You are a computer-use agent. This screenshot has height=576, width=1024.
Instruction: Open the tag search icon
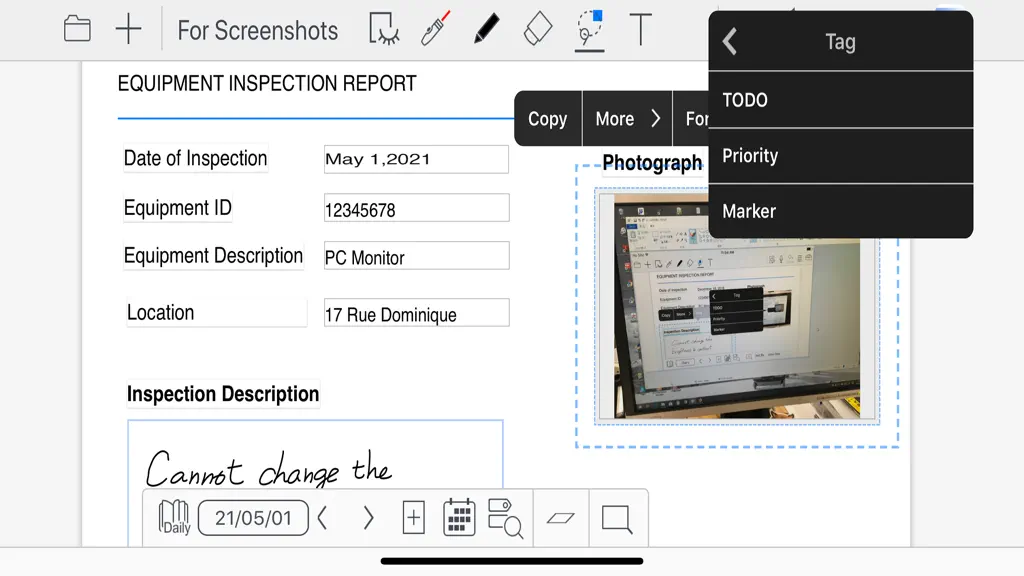pos(505,519)
